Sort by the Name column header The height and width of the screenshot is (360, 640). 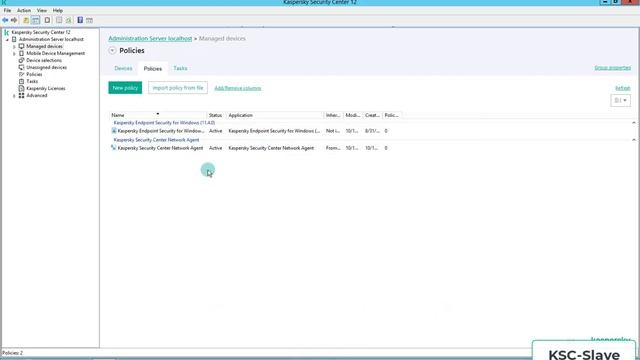tap(158, 115)
